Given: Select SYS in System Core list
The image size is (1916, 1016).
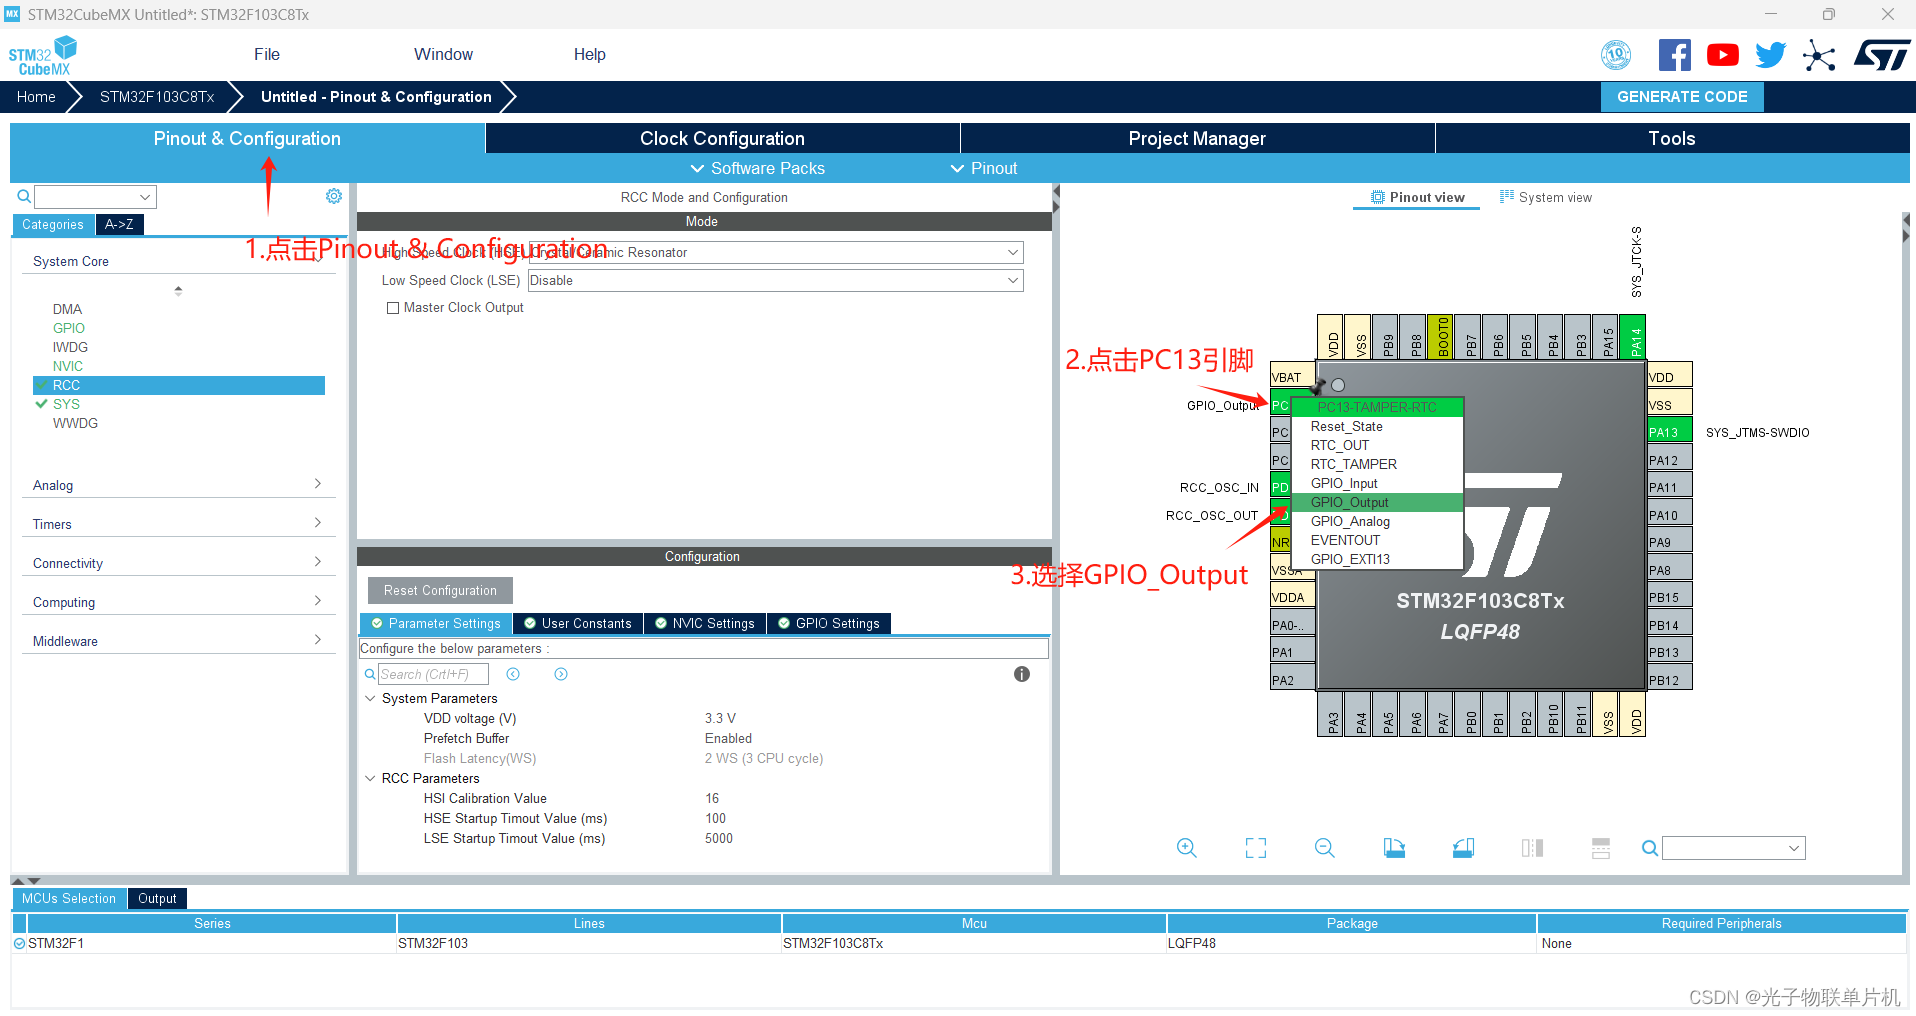Looking at the screenshot, I should click(66, 404).
